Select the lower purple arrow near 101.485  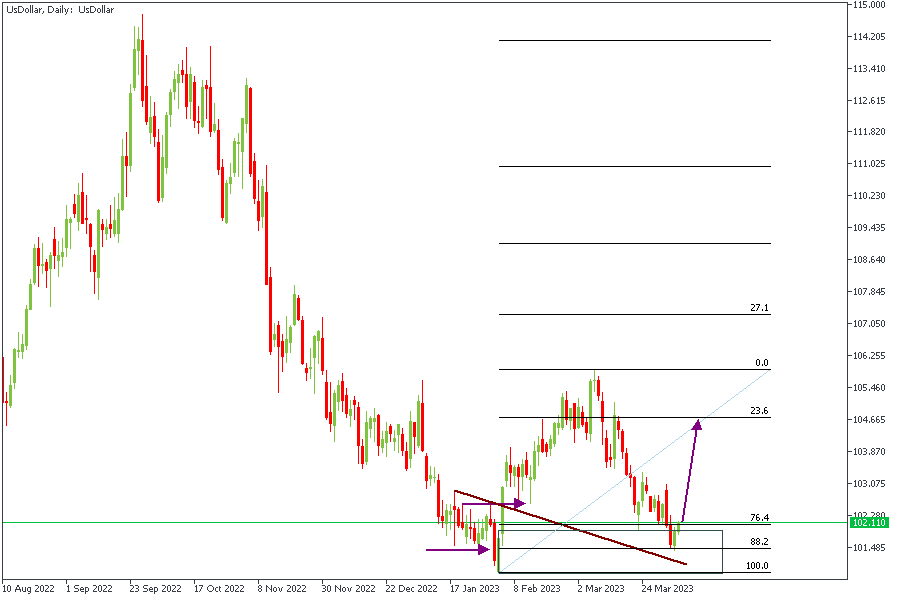pos(455,549)
